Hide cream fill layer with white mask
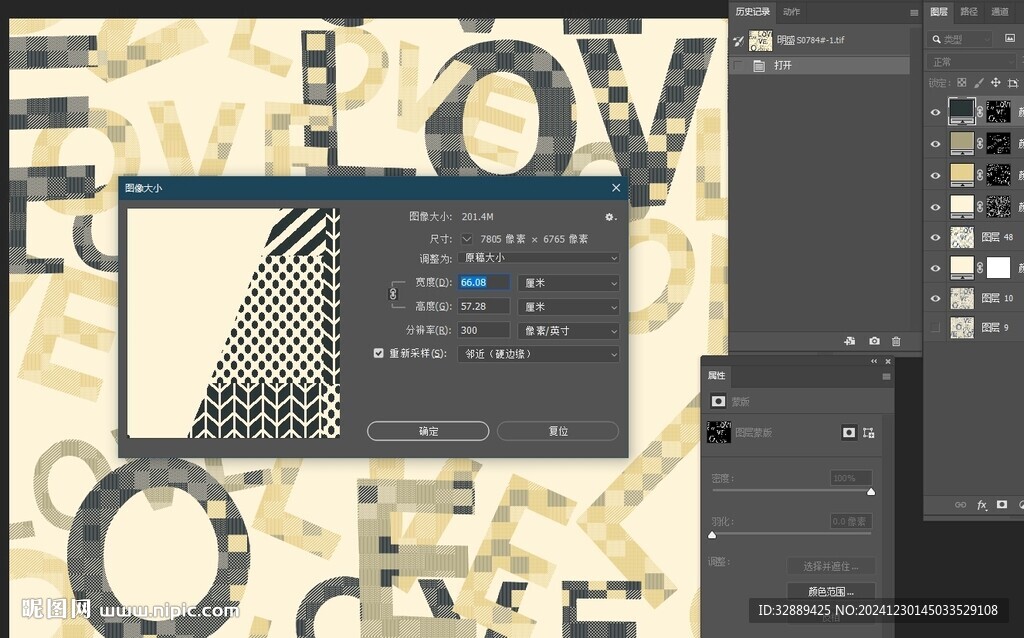The height and width of the screenshot is (638, 1024). [935, 268]
